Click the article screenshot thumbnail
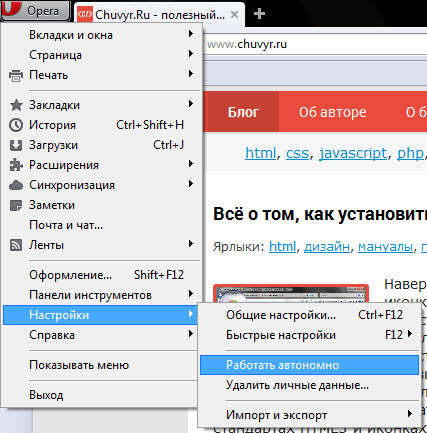This screenshot has width=427, height=433. tap(291, 293)
